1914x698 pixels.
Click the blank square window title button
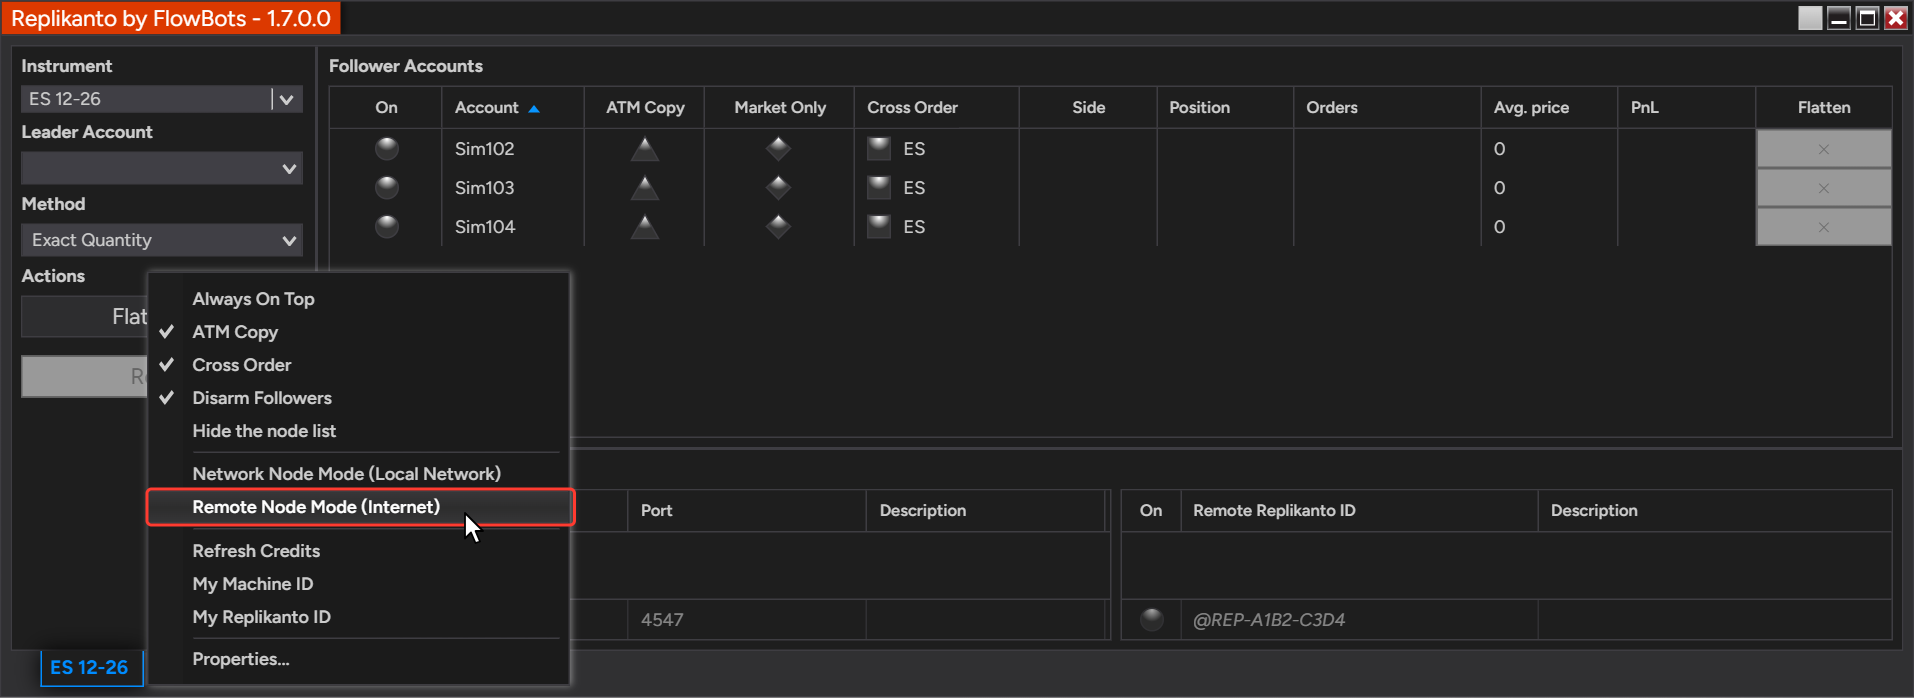click(1810, 18)
